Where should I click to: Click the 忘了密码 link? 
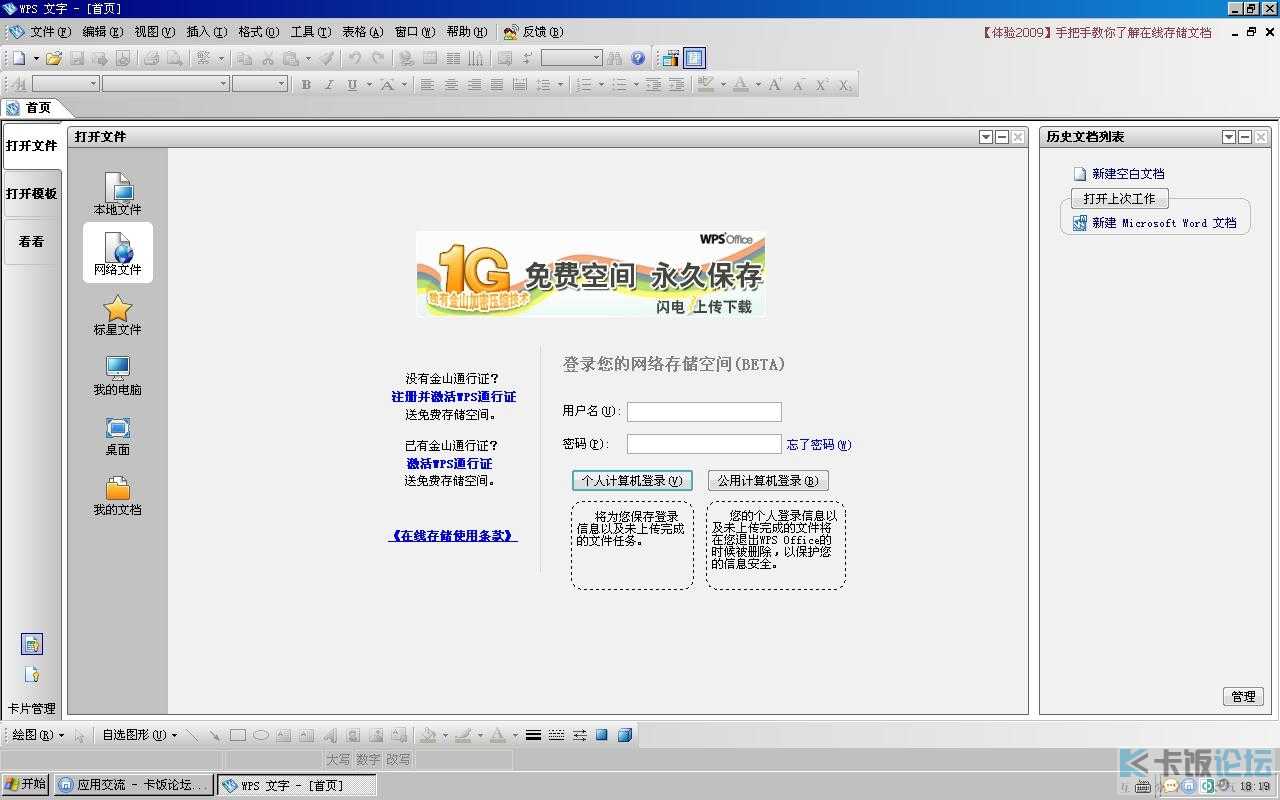pos(819,445)
